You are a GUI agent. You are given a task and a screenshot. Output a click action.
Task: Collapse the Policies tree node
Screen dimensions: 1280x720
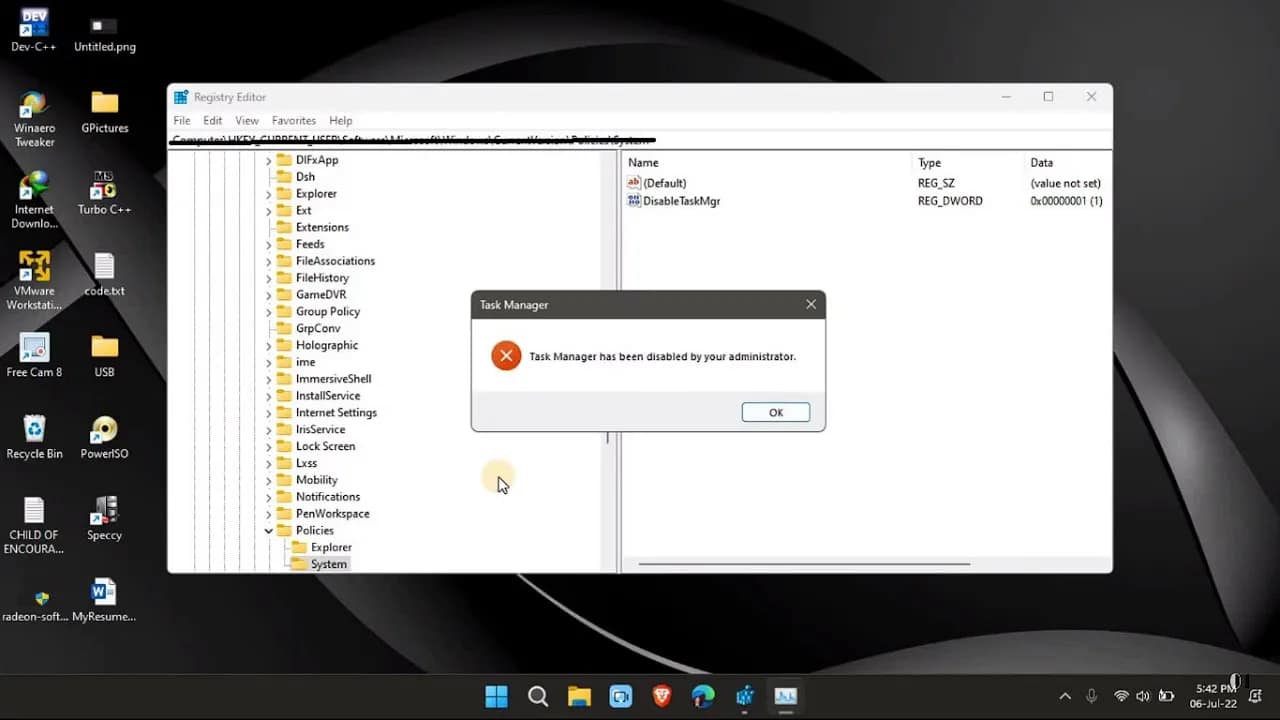point(267,530)
